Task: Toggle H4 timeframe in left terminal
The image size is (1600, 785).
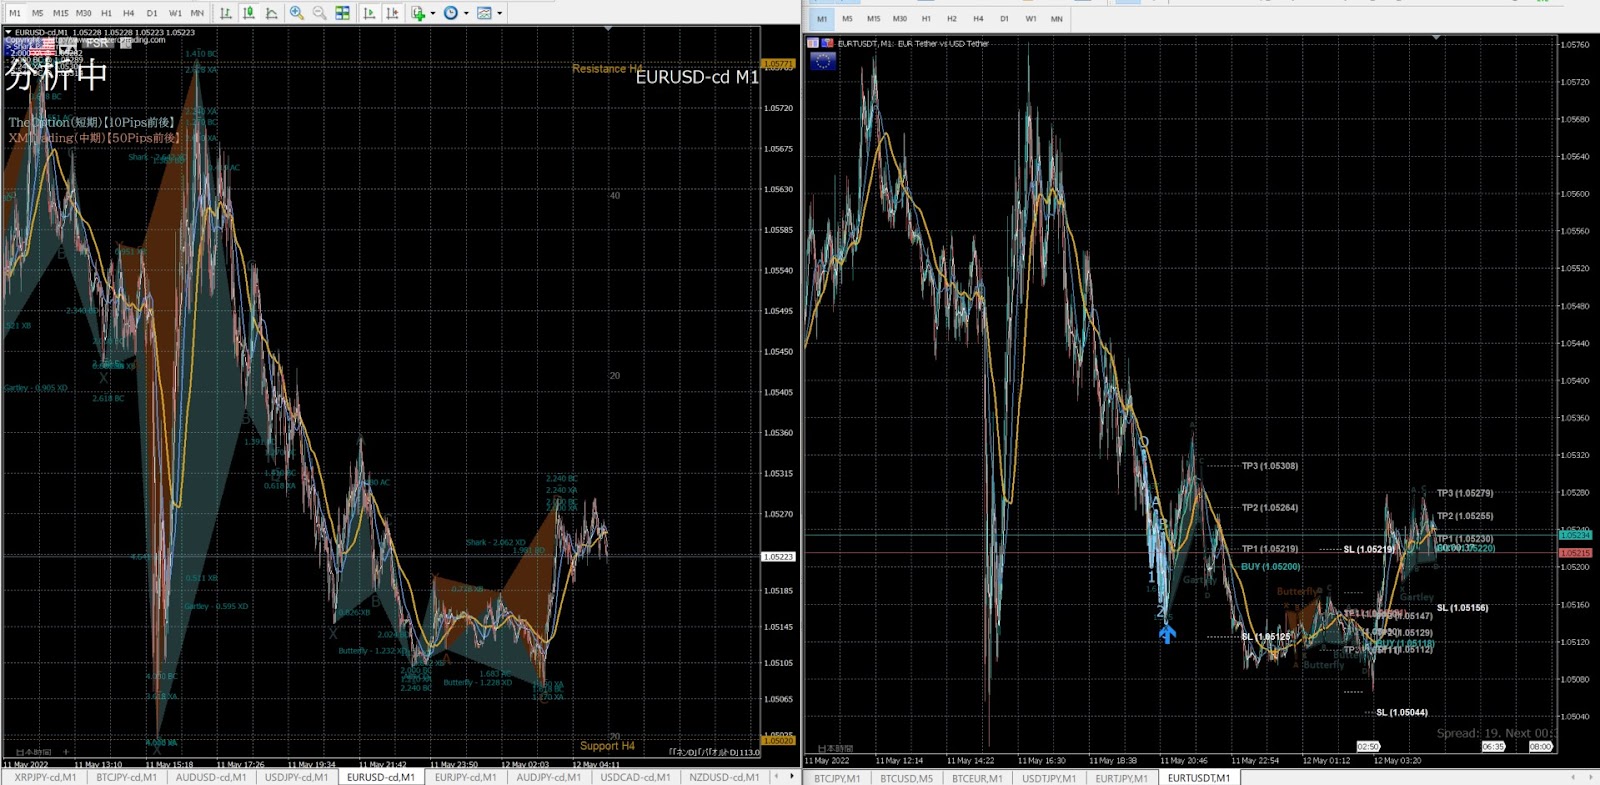Action: point(129,13)
